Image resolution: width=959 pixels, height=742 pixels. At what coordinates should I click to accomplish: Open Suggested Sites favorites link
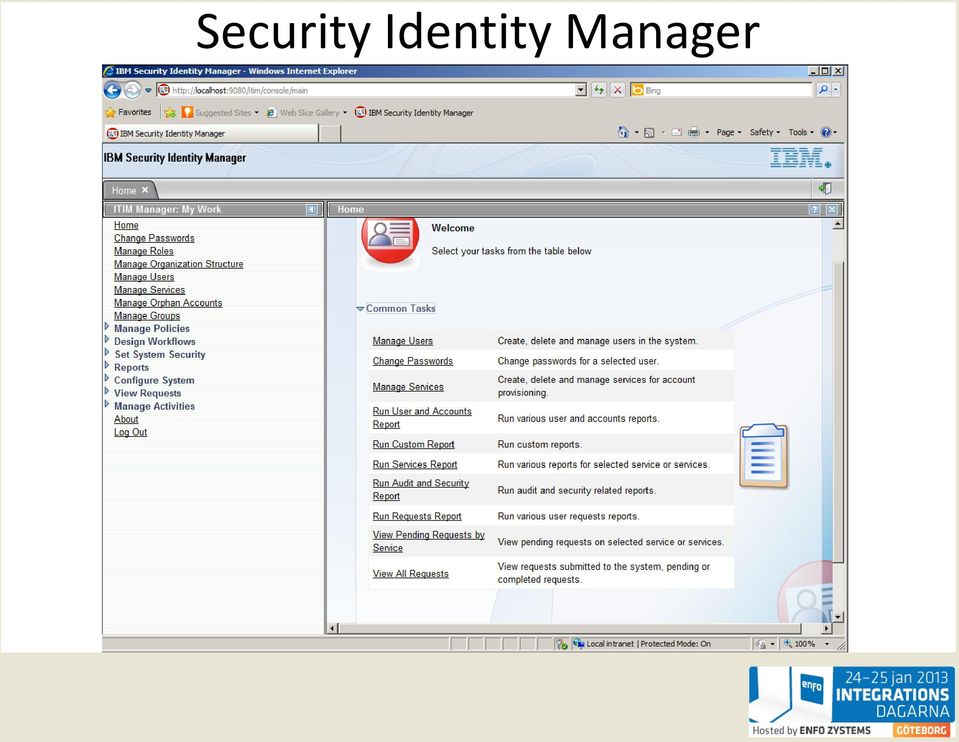click(x=220, y=113)
